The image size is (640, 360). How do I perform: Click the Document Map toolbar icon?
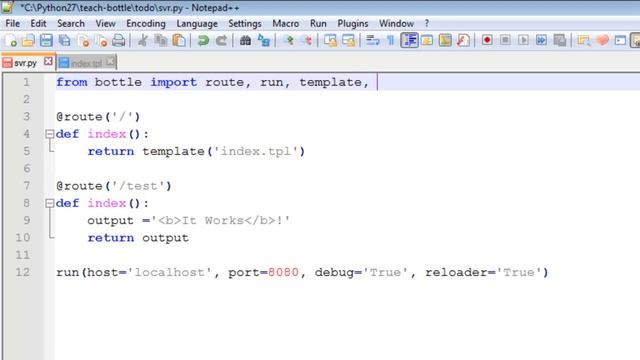tap(445, 40)
